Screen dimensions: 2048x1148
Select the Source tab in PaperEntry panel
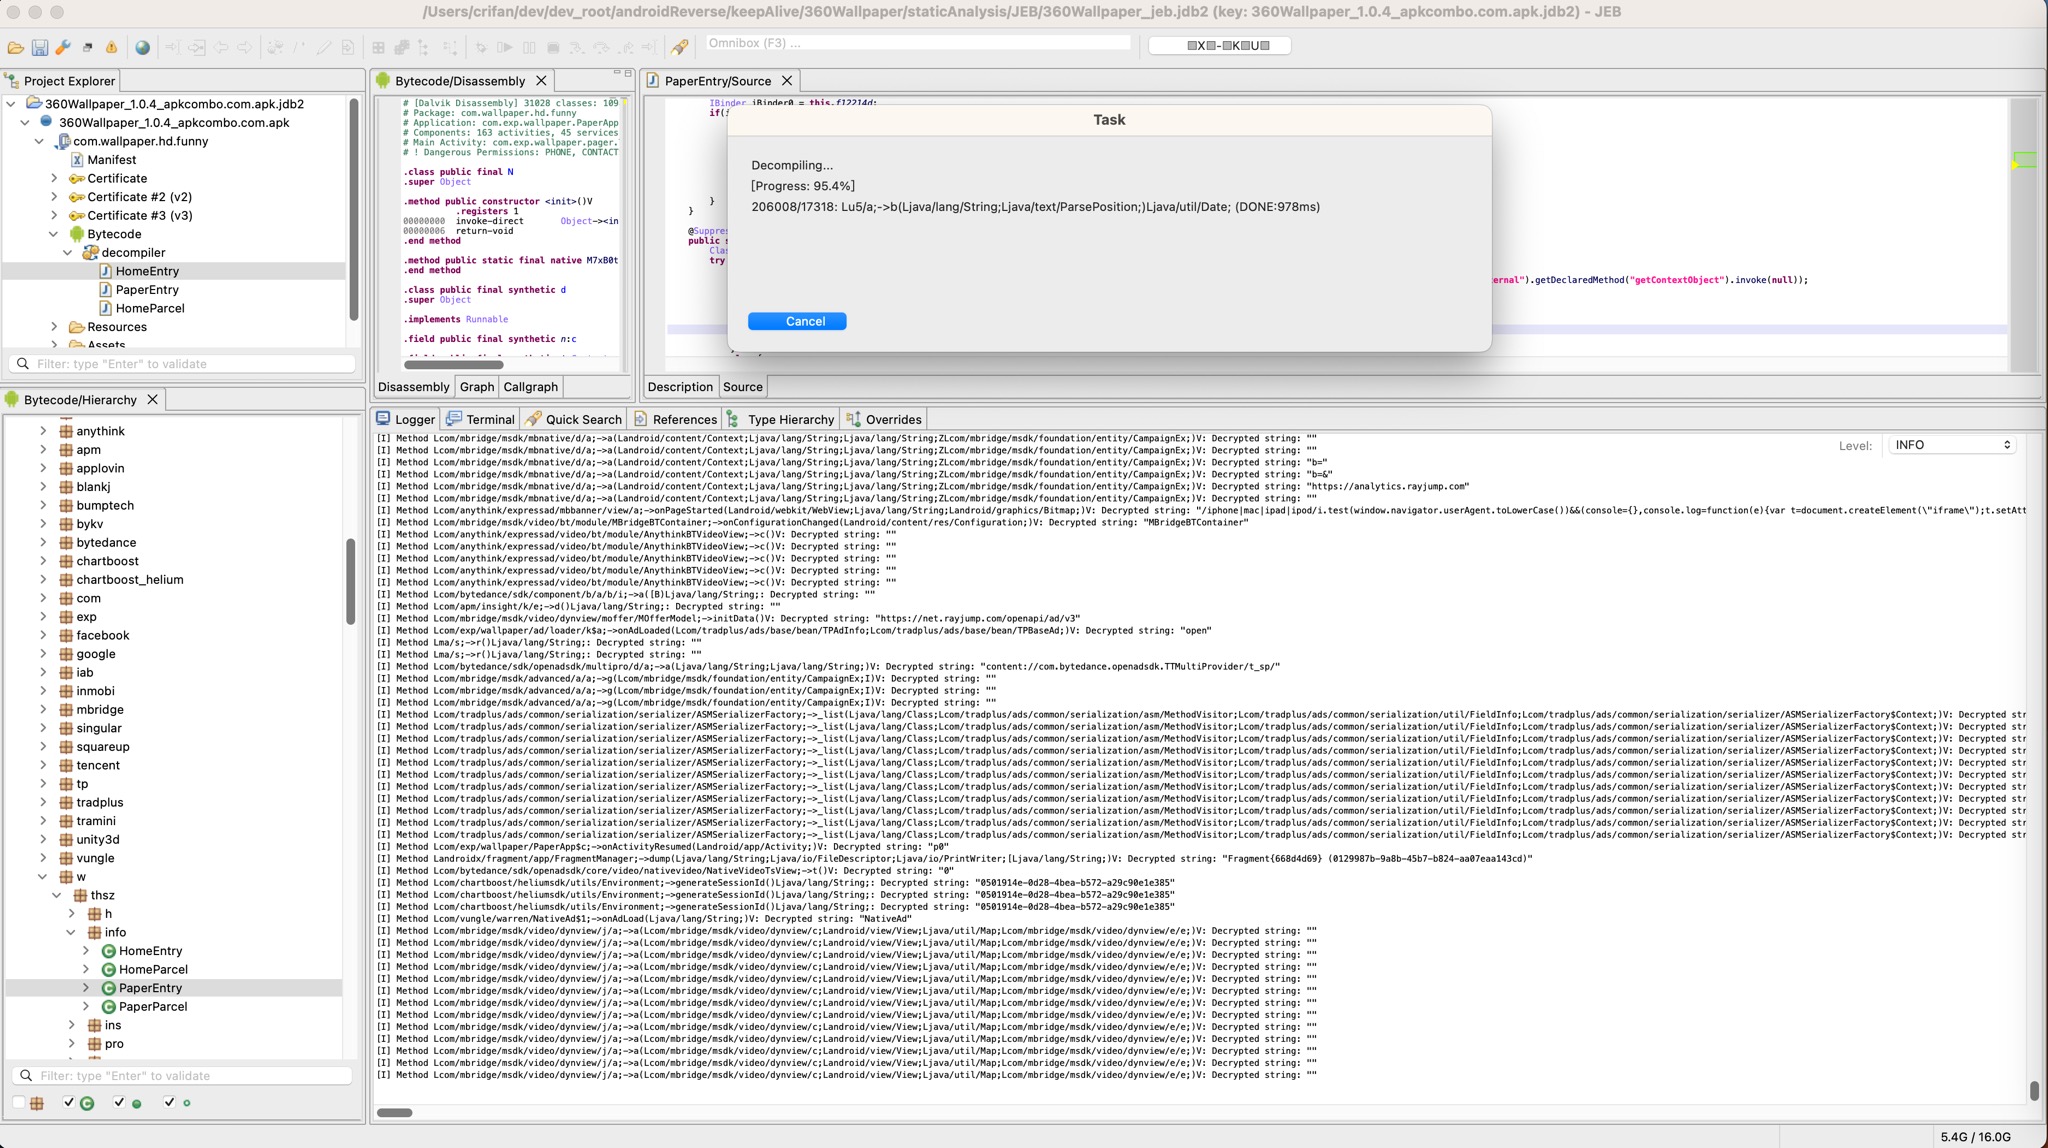(741, 387)
